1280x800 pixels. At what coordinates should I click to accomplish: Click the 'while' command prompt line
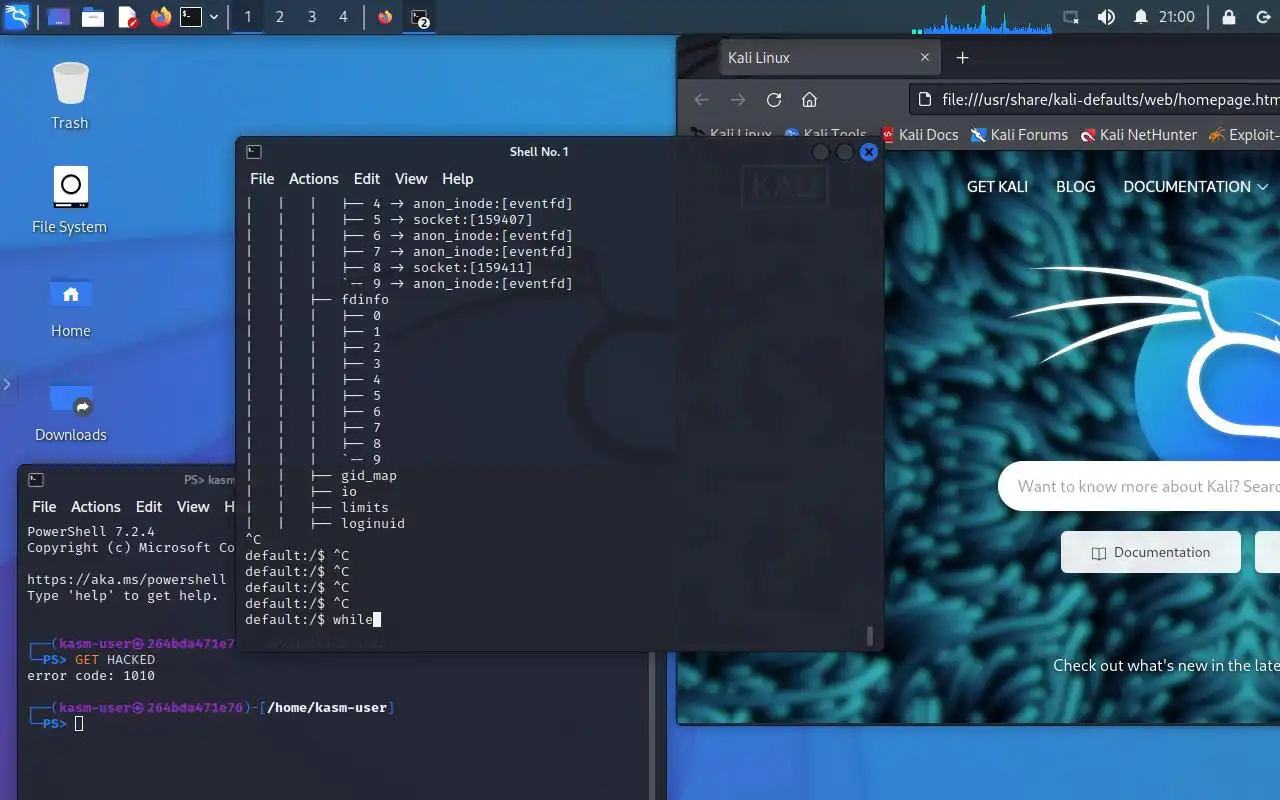click(313, 619)
